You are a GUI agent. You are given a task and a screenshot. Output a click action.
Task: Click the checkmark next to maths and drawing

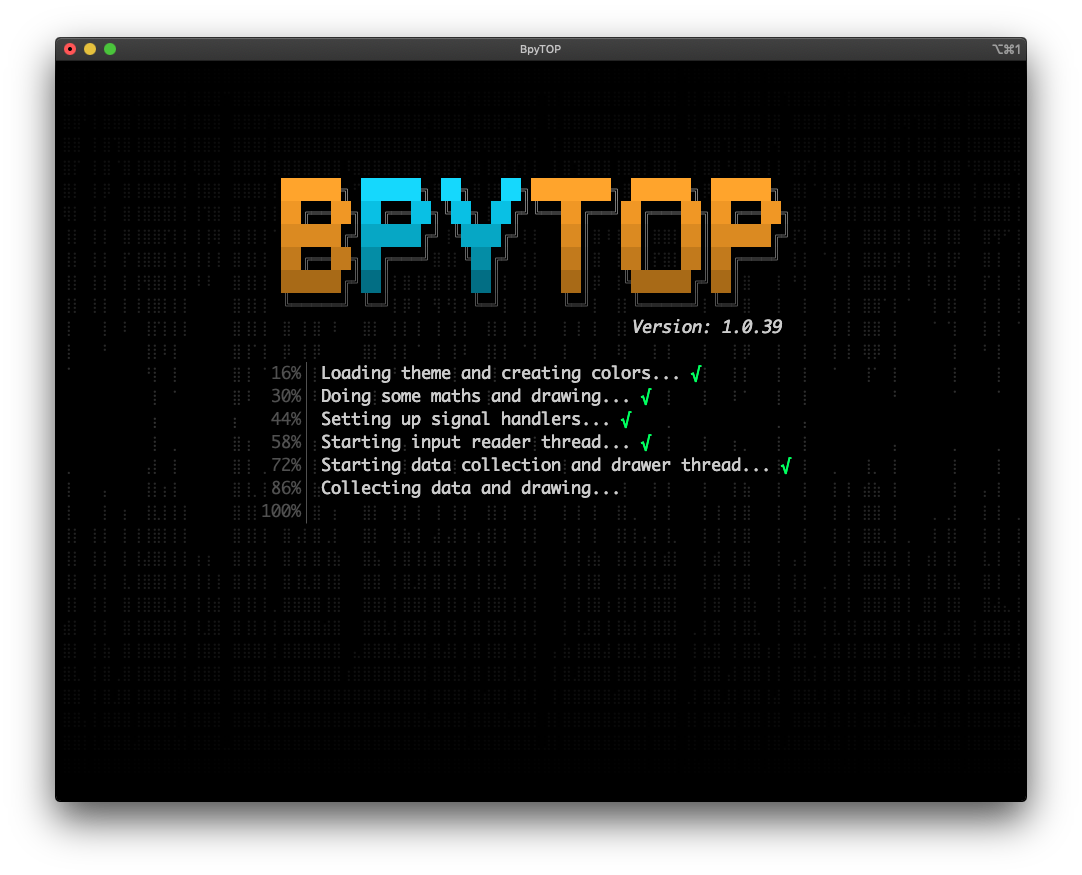point(646,396)
